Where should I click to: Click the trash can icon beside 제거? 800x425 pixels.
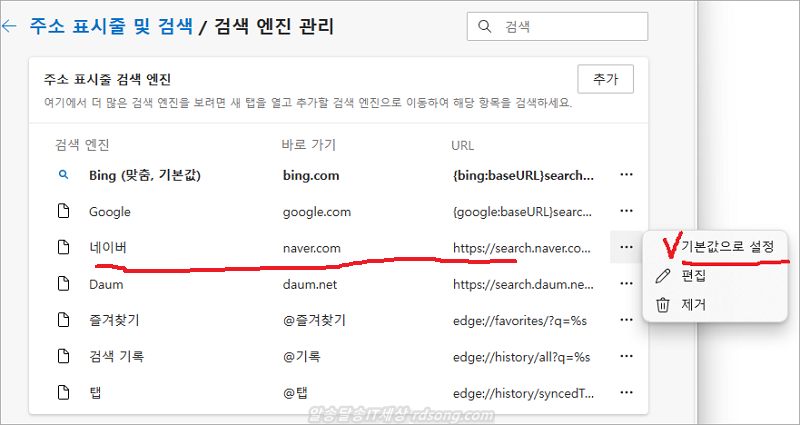(662, 304)
